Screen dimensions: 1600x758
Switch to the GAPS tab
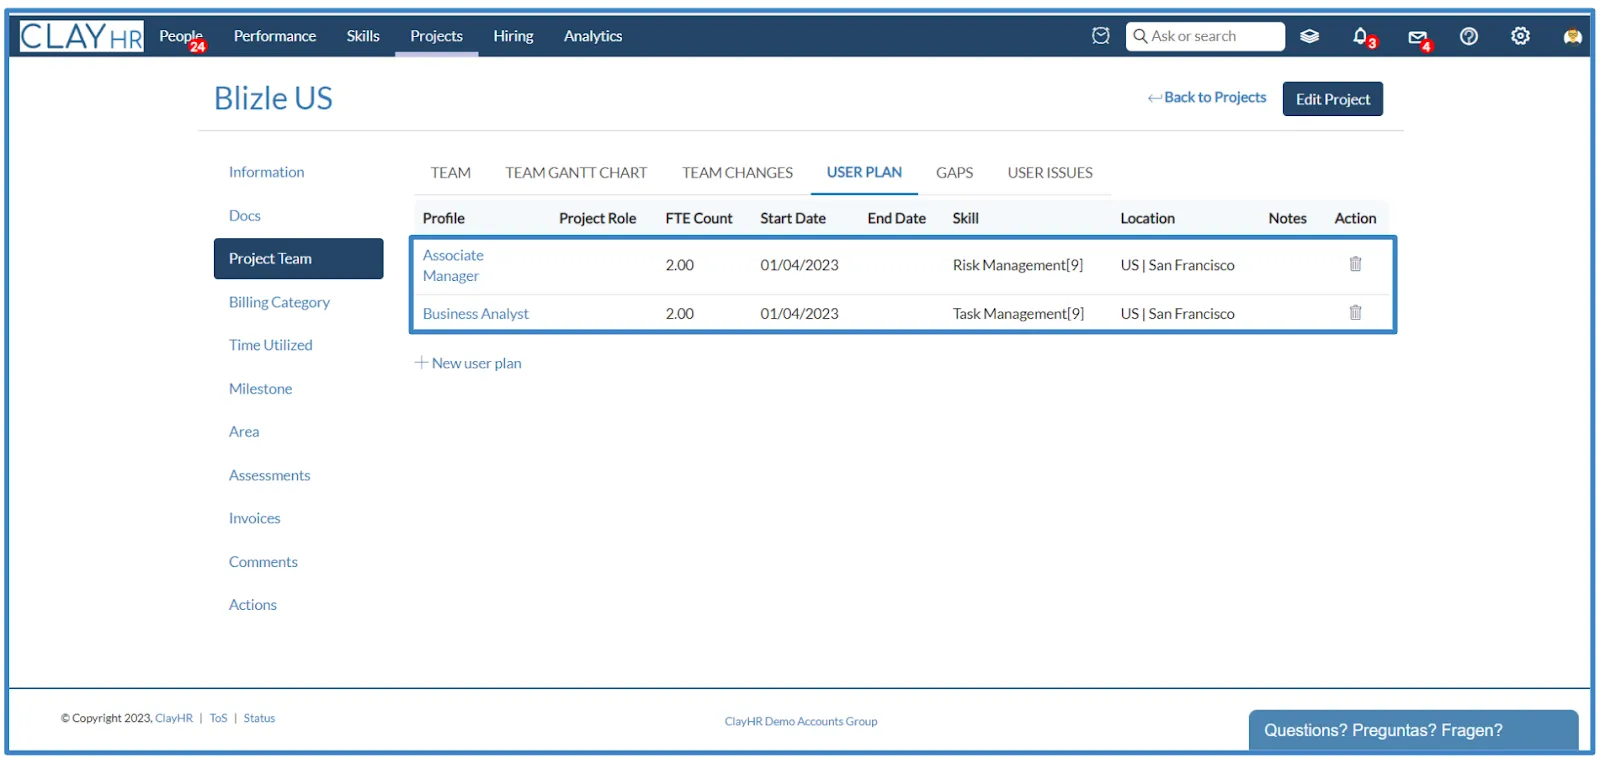pyautogui.click(x=954, y=173)
